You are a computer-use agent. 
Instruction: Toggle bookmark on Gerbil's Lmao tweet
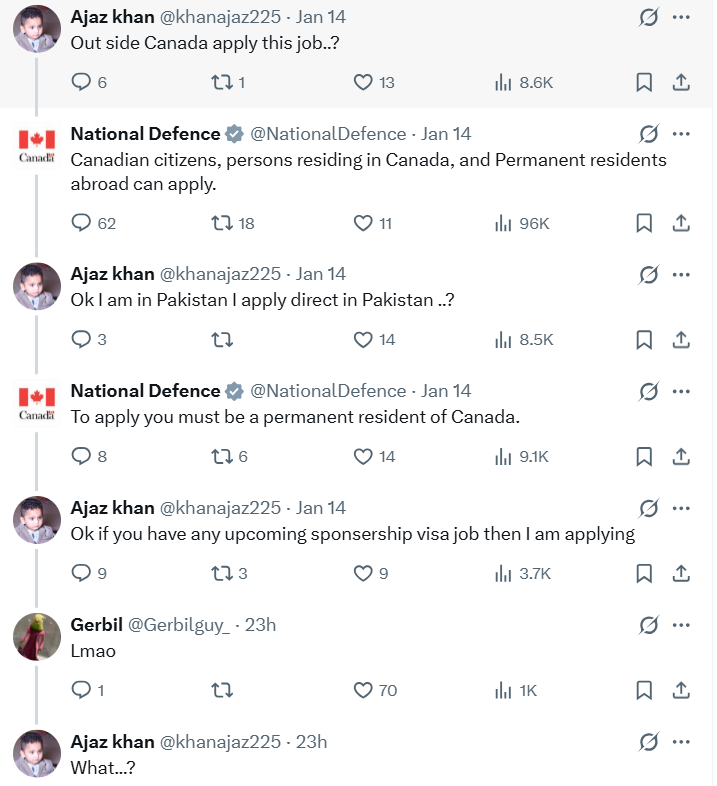(644, 690)
